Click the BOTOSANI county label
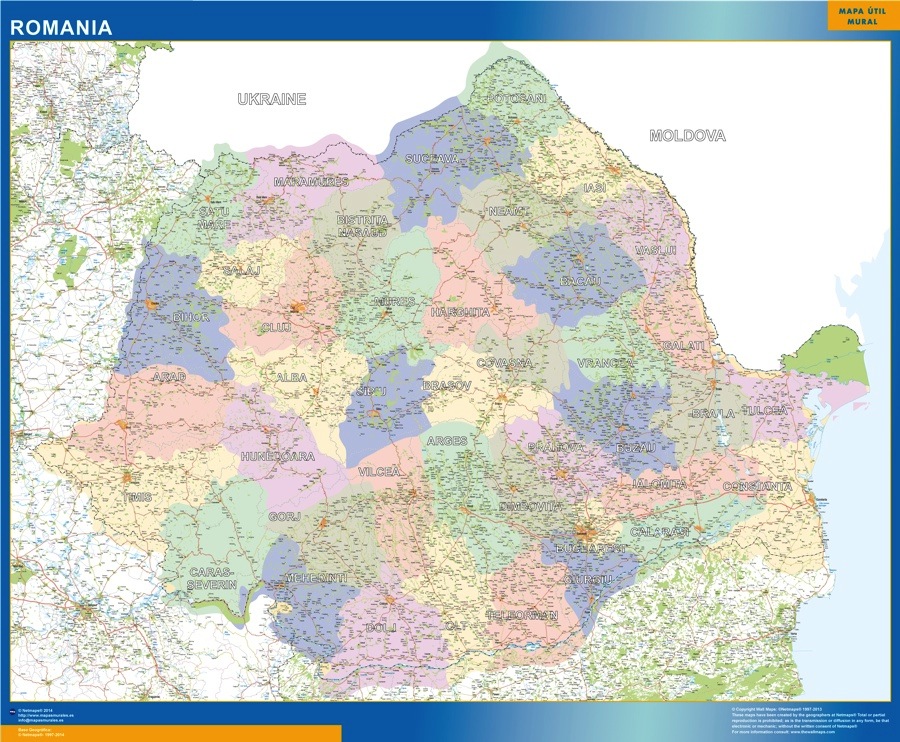This screenshot has height=742, width=900. (517, 99)
